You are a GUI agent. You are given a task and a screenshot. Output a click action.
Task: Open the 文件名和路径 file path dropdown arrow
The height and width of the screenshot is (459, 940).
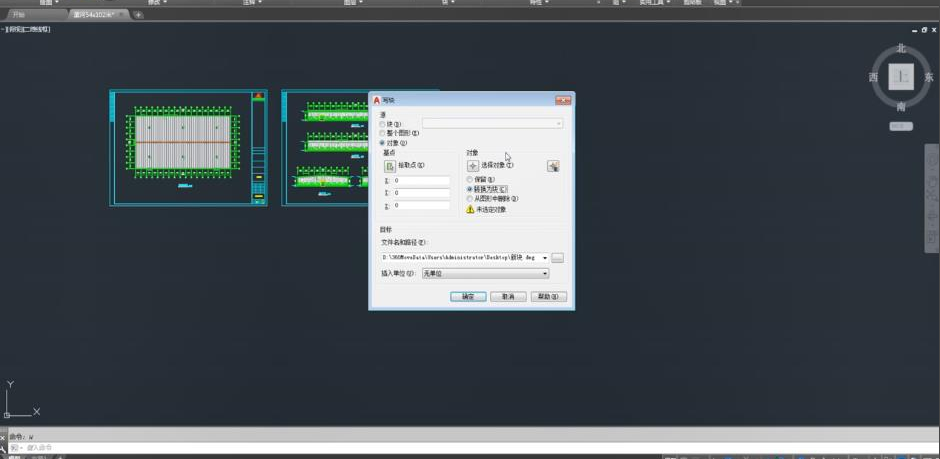(x=544, y=258)
